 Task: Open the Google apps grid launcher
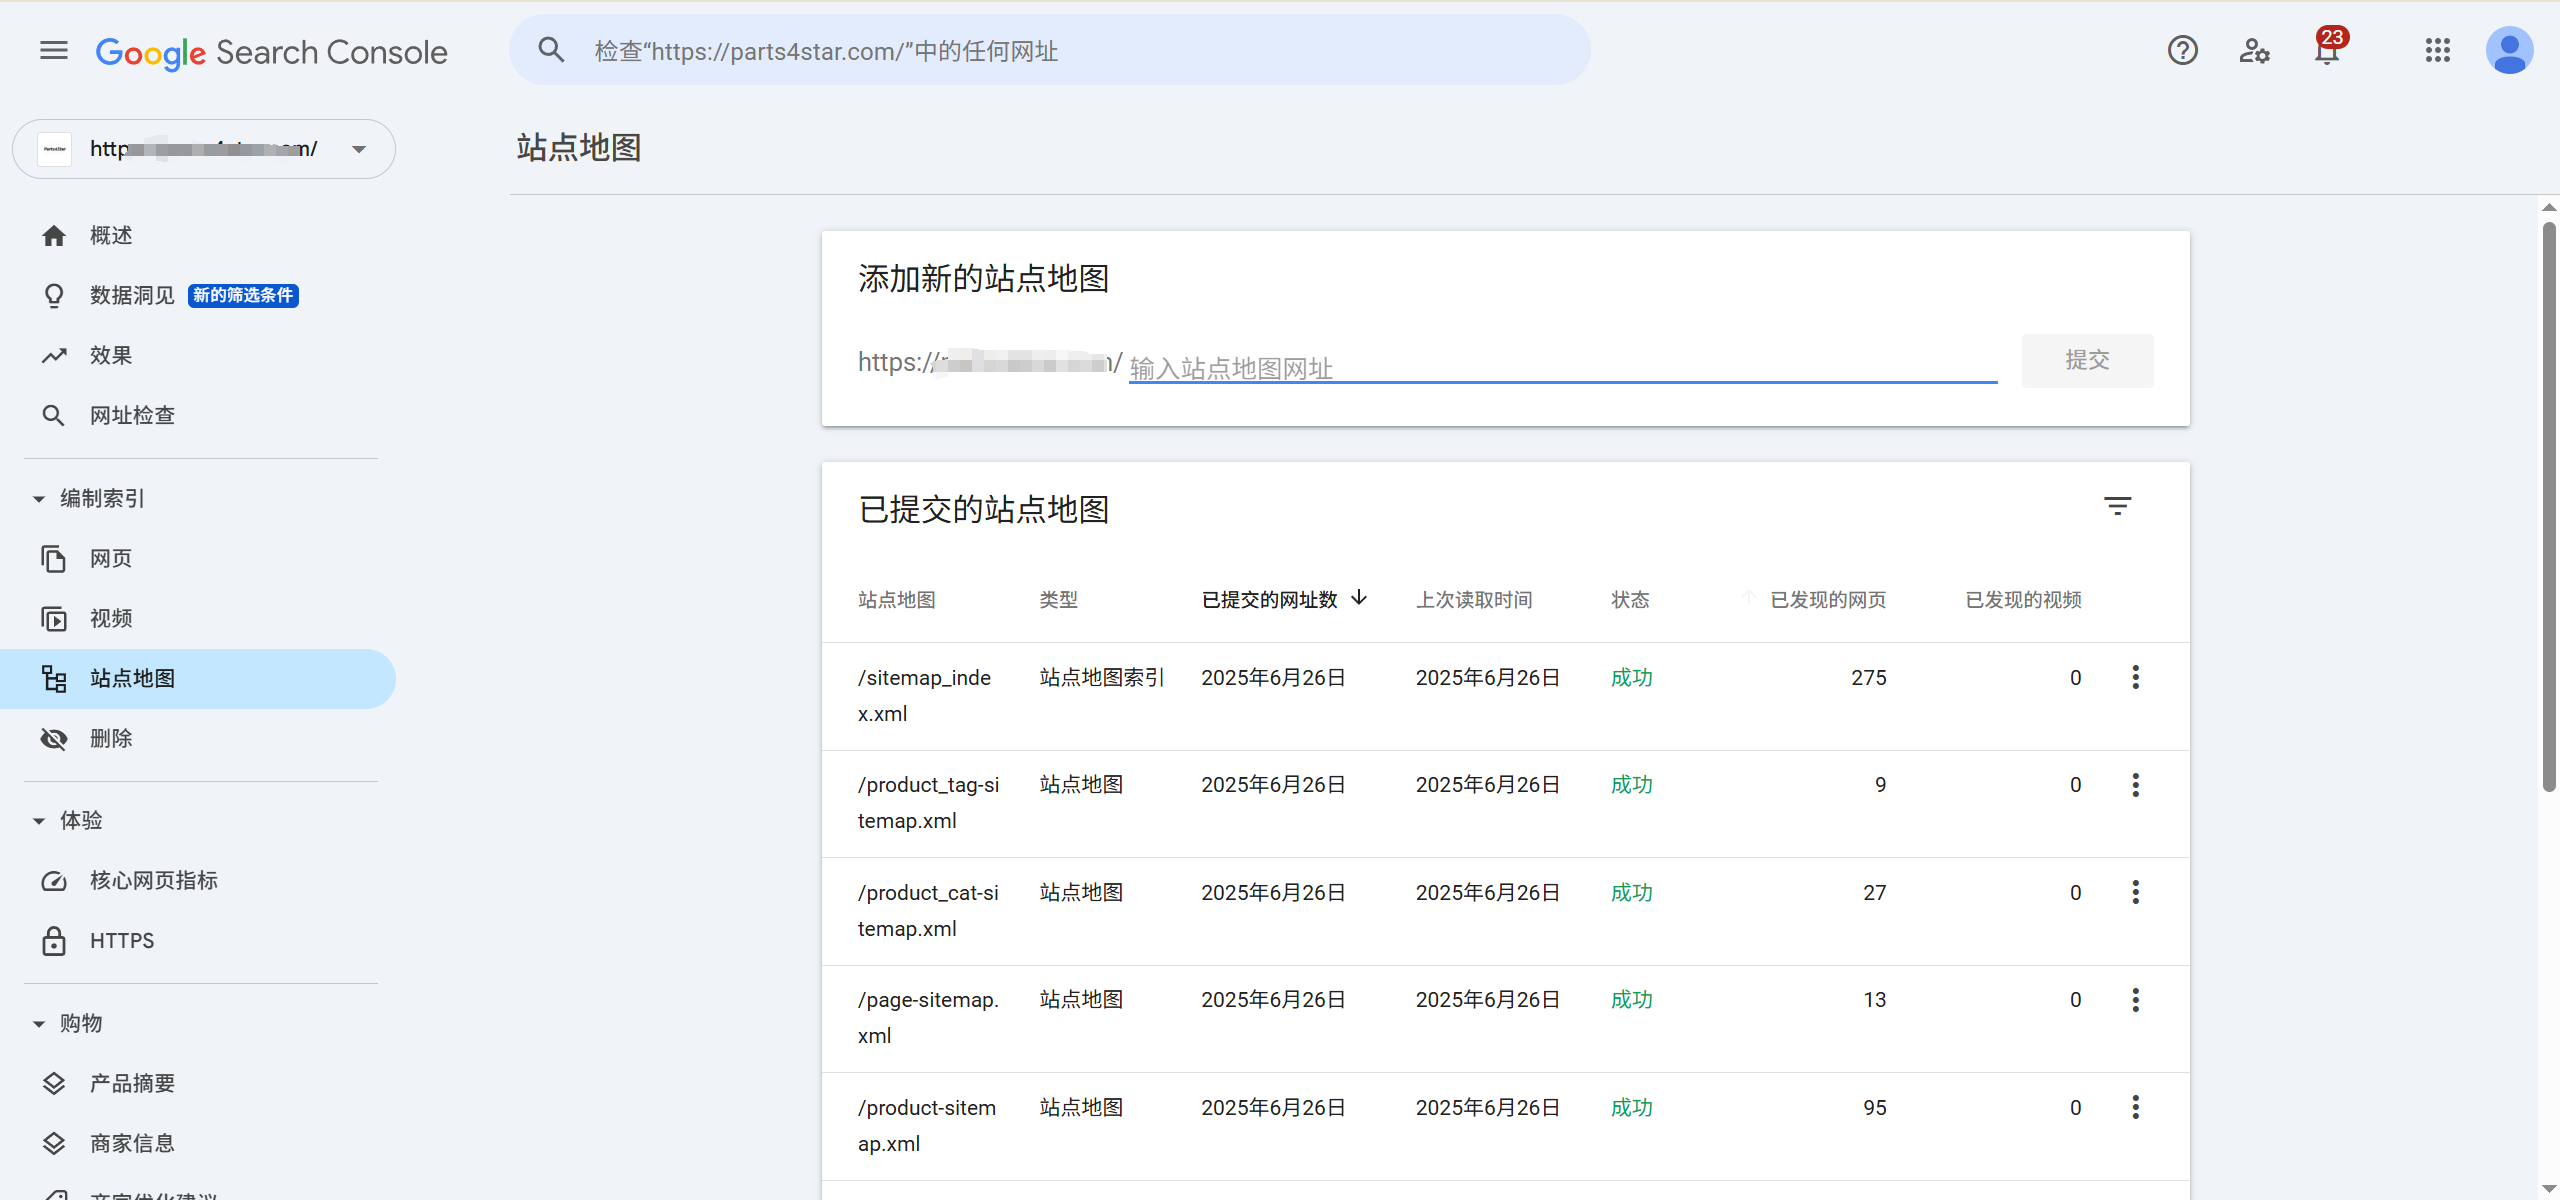[x=2438, y=50]
